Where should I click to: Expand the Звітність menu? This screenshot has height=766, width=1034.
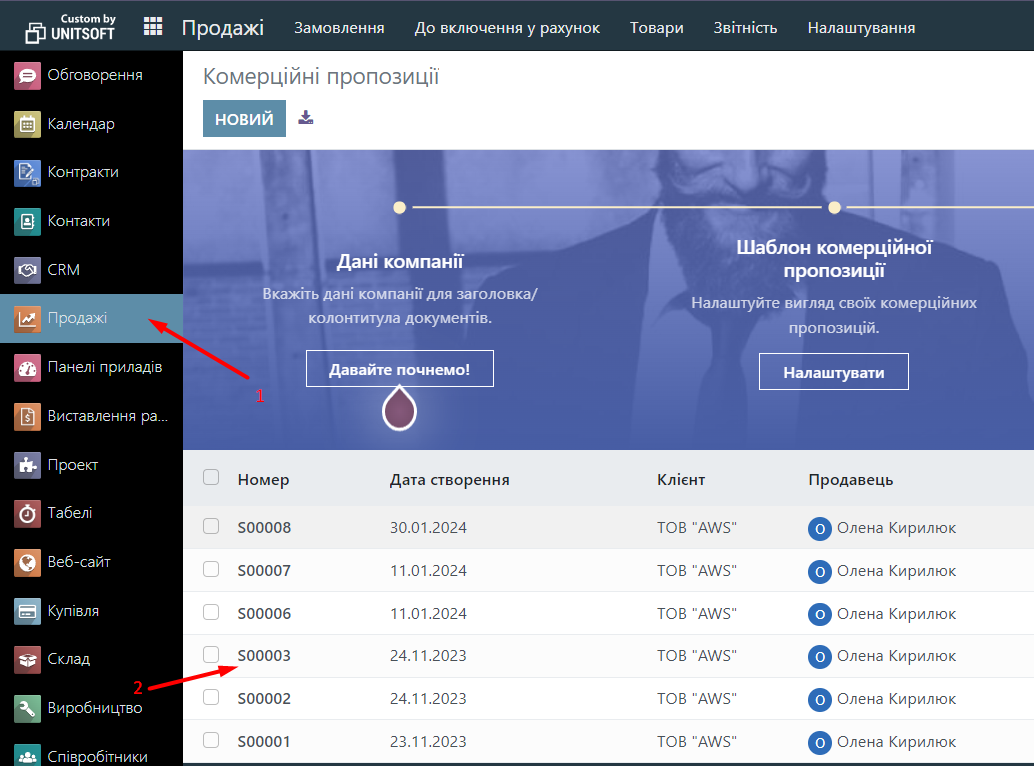(745, 27)
